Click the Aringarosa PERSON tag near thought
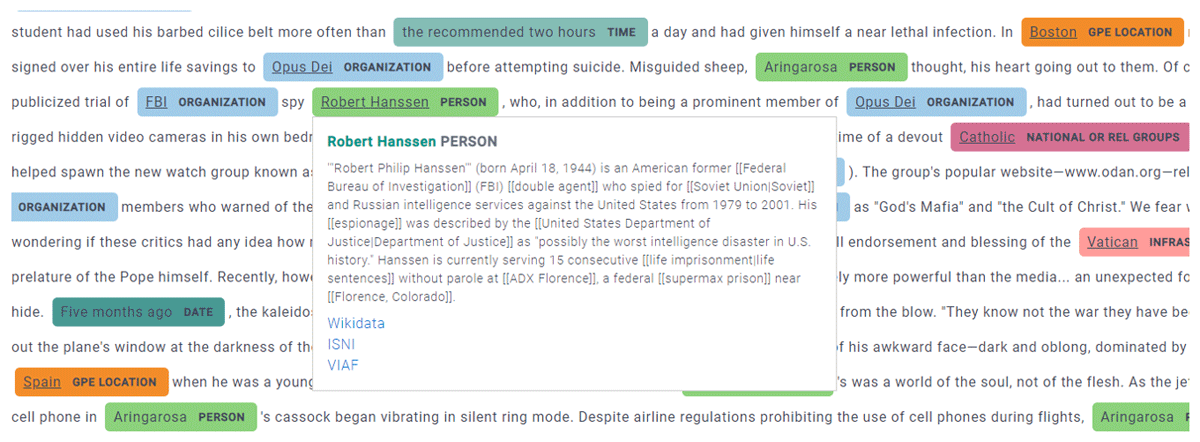The image size is (1200, 442). (x=831, y=67)
